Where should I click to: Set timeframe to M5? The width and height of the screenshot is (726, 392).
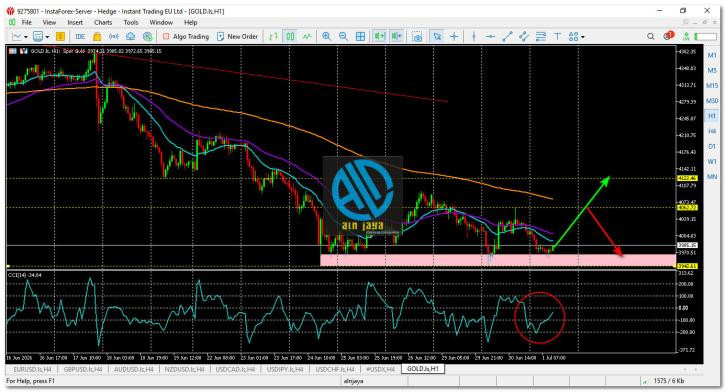tap(712, 70)
